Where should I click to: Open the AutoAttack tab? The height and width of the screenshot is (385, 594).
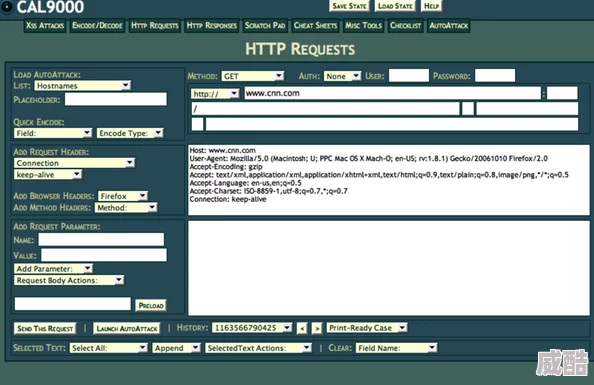[x=449, y=26]
